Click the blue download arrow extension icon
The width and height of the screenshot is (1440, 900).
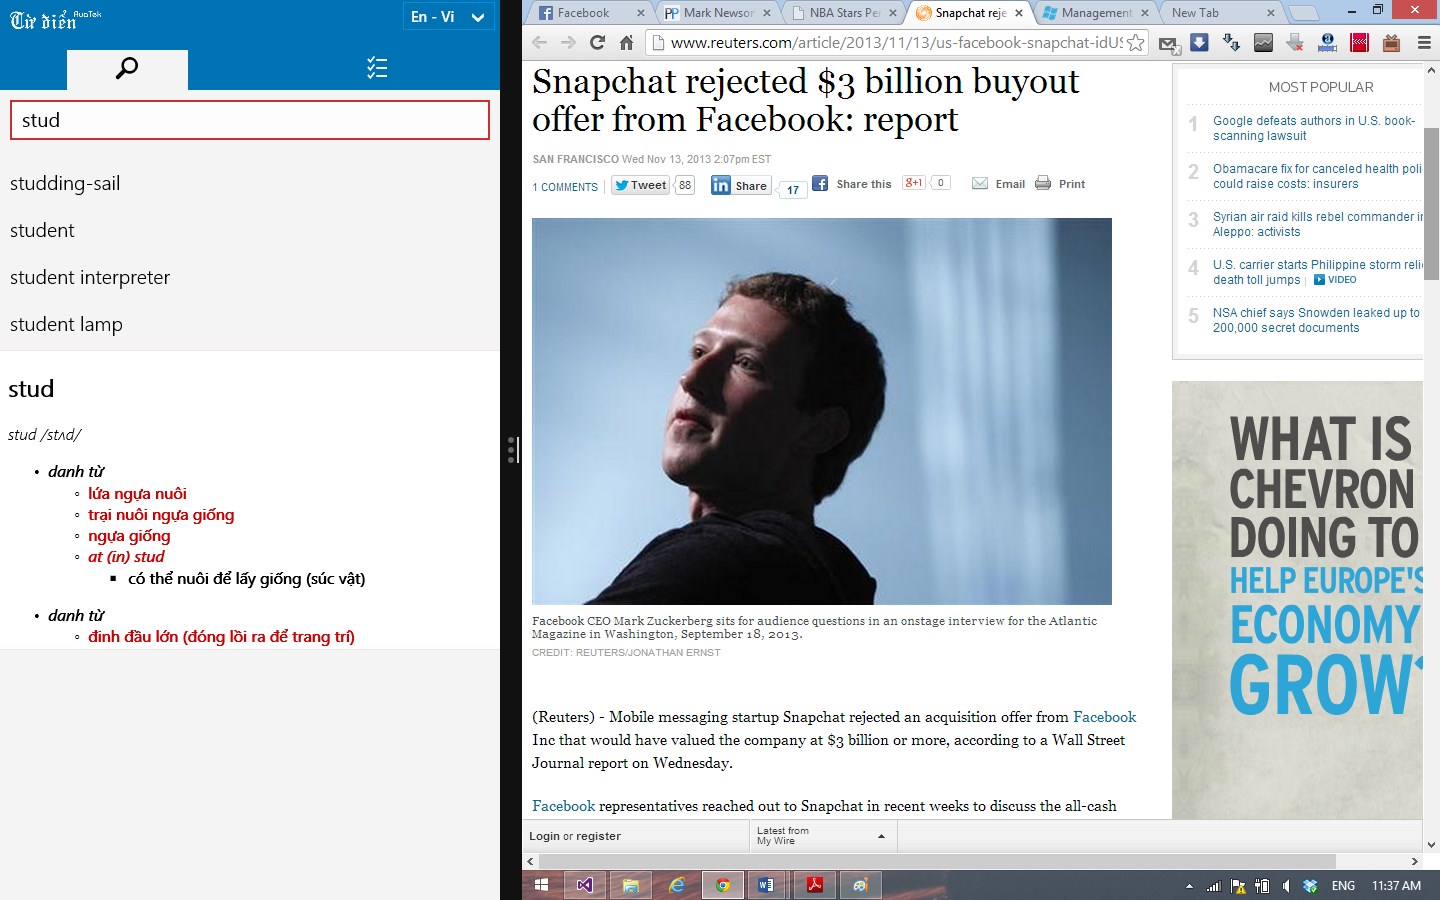[x=1199, y=42]
